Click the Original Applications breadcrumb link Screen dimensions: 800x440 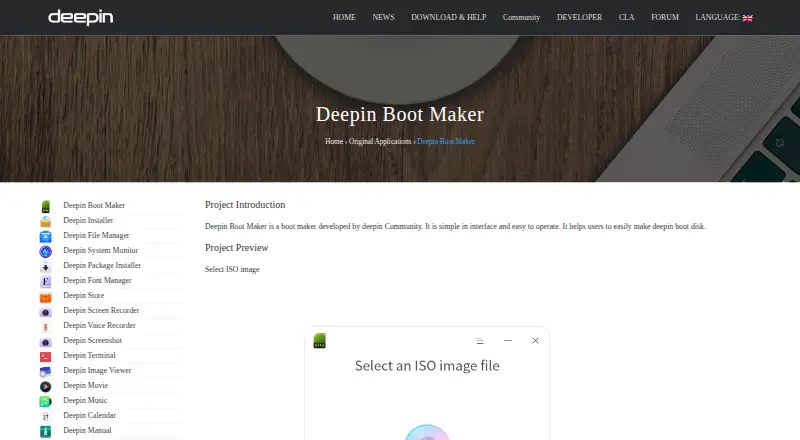click(x=380, y=141)
